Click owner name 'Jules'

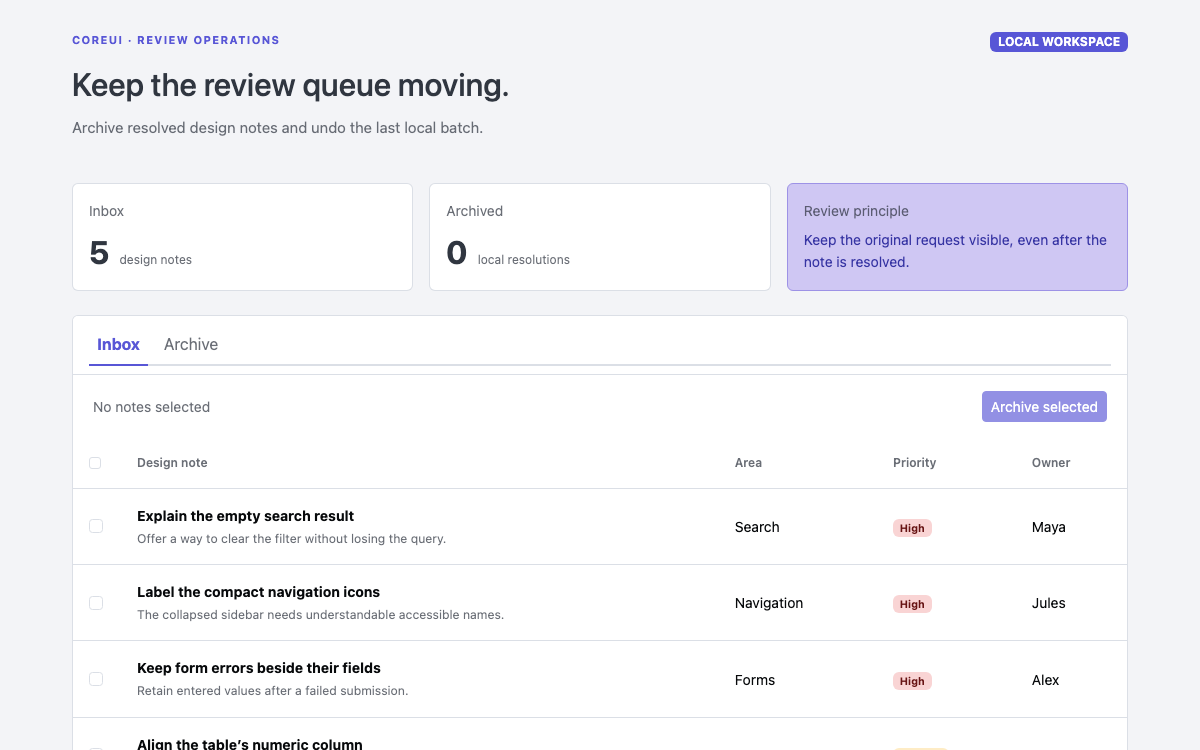pos(1049,603)
